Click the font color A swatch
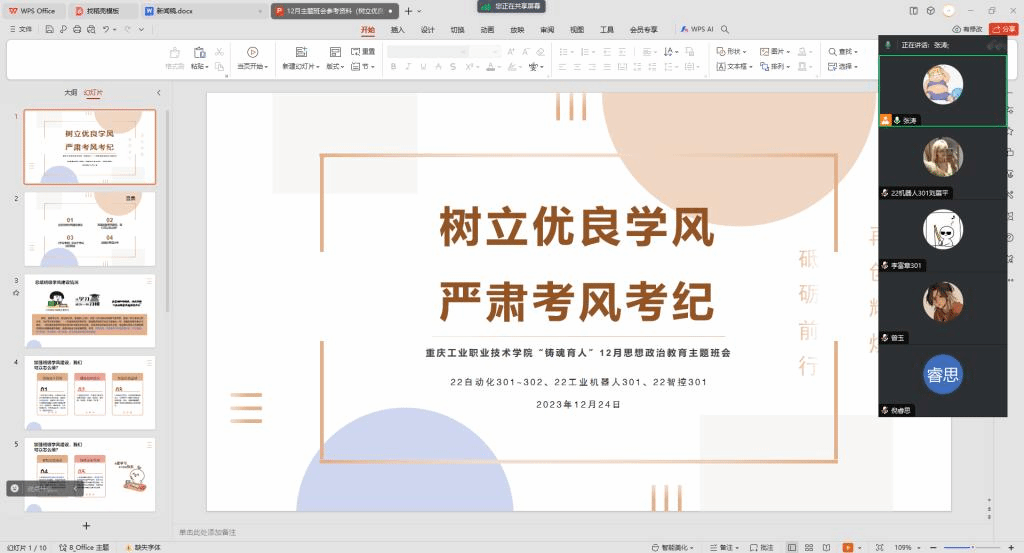1024x553 pixels. click(x=490, y=67)
